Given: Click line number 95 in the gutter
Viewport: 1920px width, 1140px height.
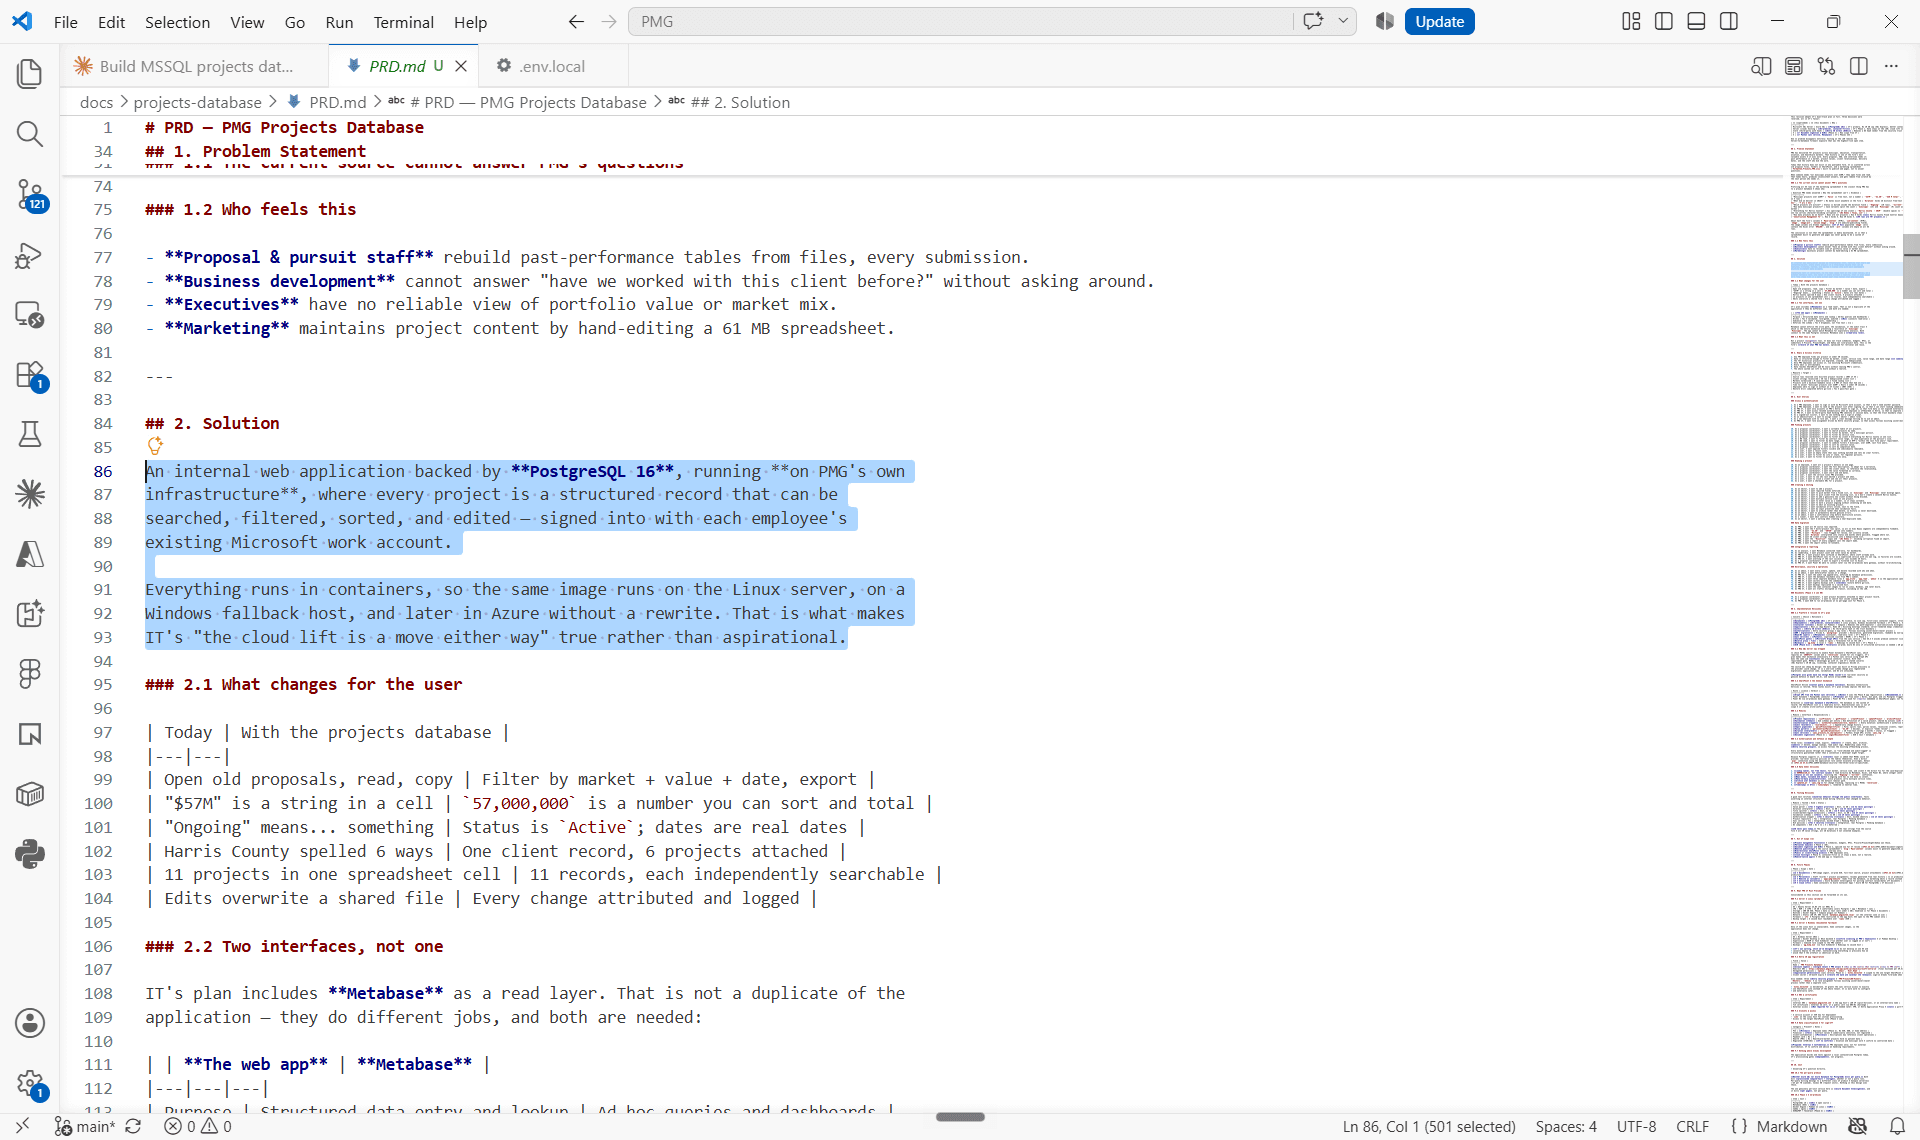Looking at the screenshot, I should [x=103, y=684].
